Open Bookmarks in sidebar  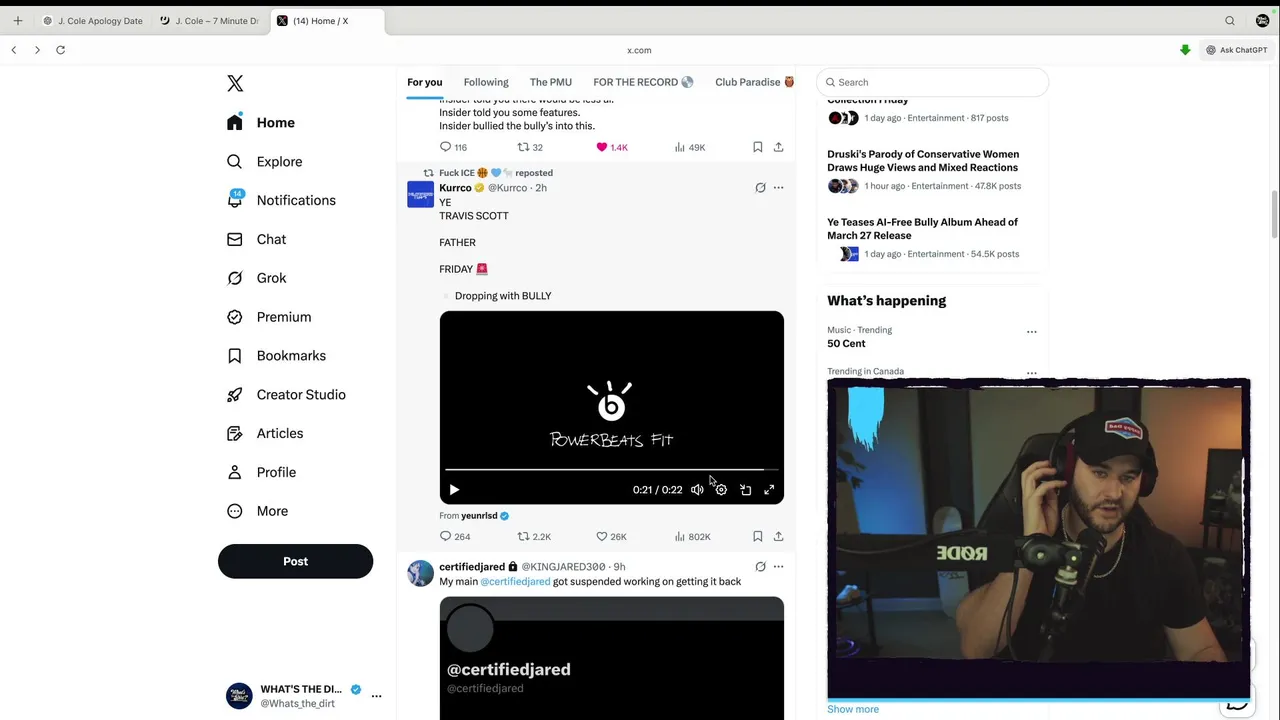tap(276, 356)
